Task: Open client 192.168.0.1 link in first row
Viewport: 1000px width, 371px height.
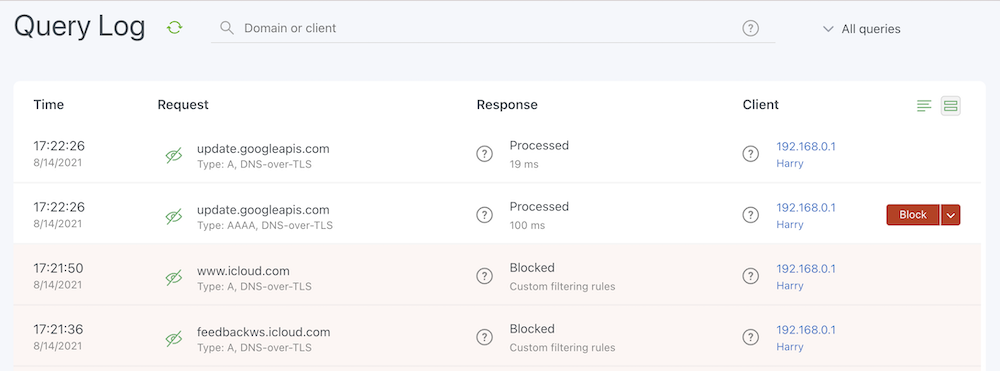Action: (805, 147)
